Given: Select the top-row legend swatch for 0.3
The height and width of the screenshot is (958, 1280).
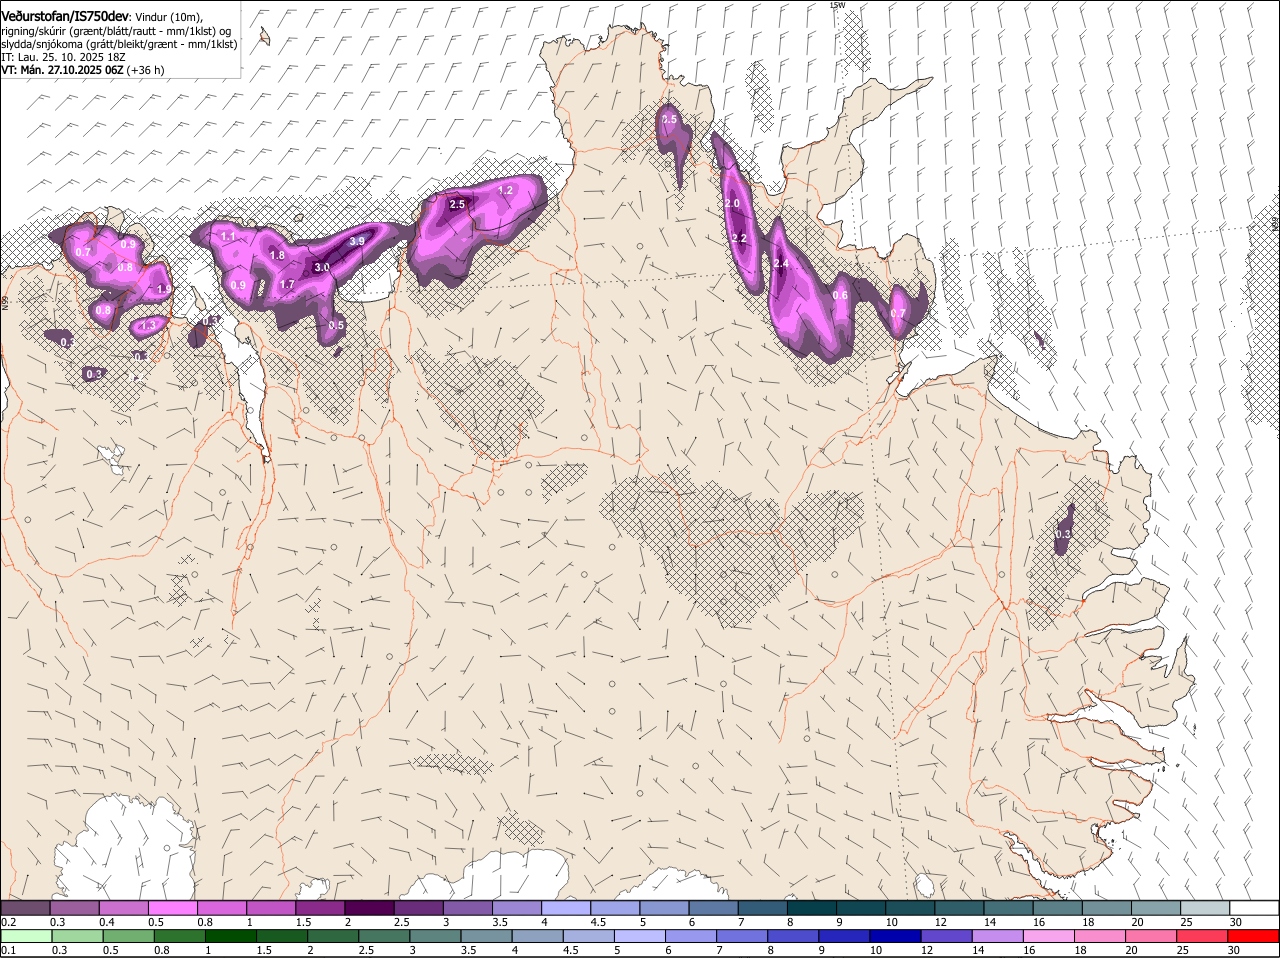Looking at the screenshot, I should point(74,907).
